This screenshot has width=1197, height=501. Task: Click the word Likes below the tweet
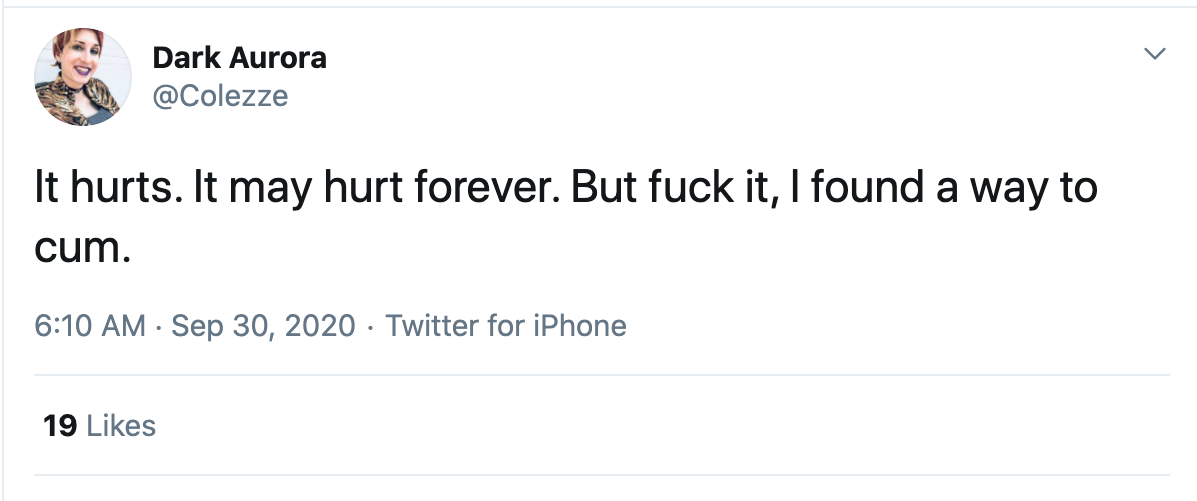tap(122, 426)
